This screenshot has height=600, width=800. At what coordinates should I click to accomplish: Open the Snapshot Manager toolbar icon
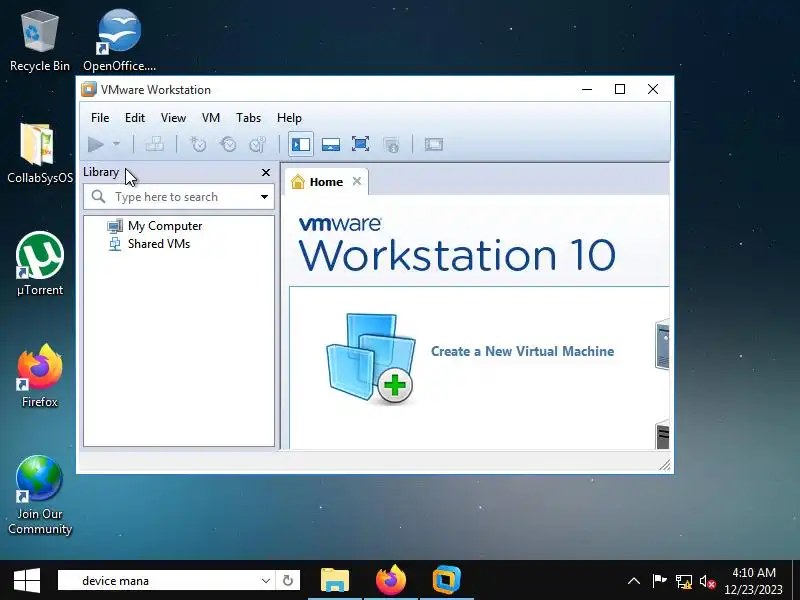258,144
